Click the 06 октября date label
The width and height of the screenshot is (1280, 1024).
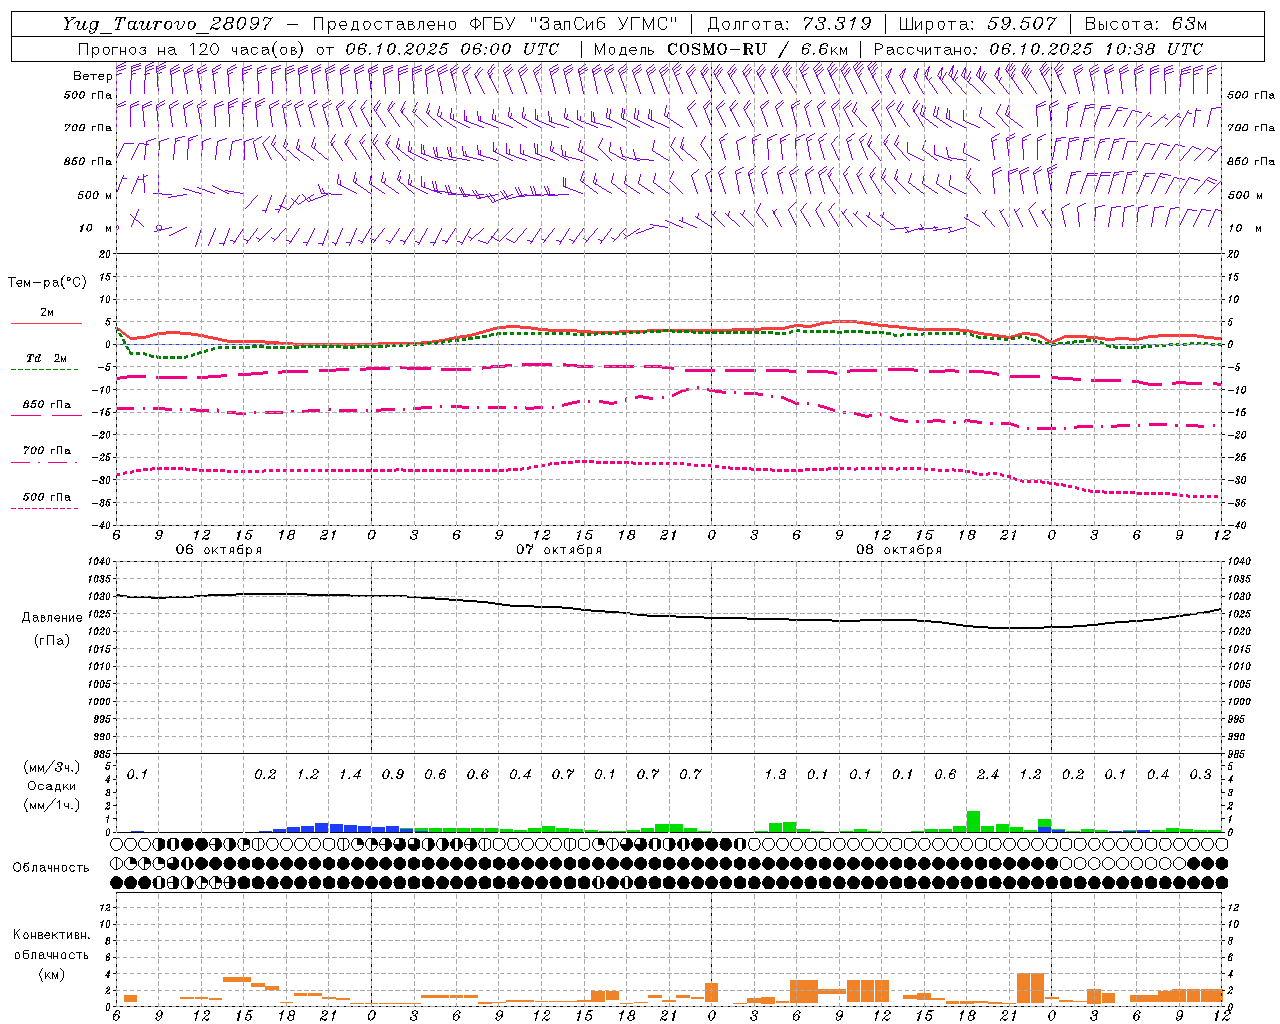[219, 550]
